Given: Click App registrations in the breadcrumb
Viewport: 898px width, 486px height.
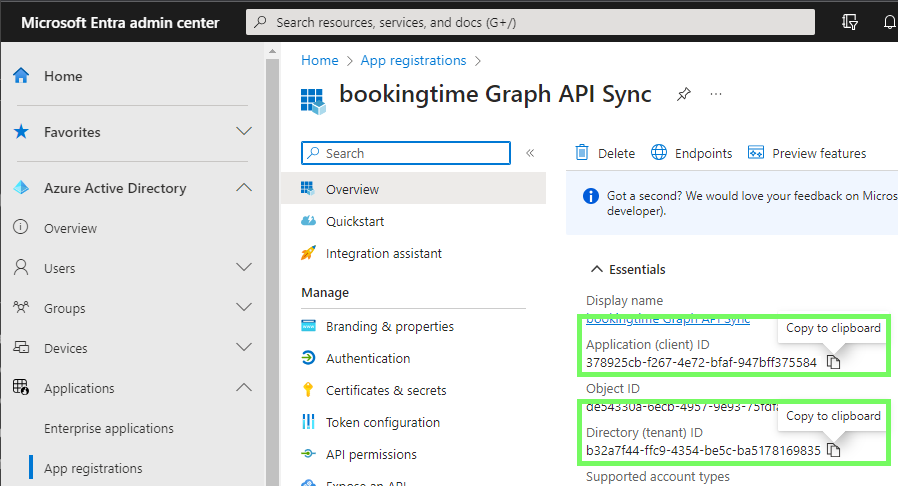Looking at the screenshot, I should (x=413, y=60).
